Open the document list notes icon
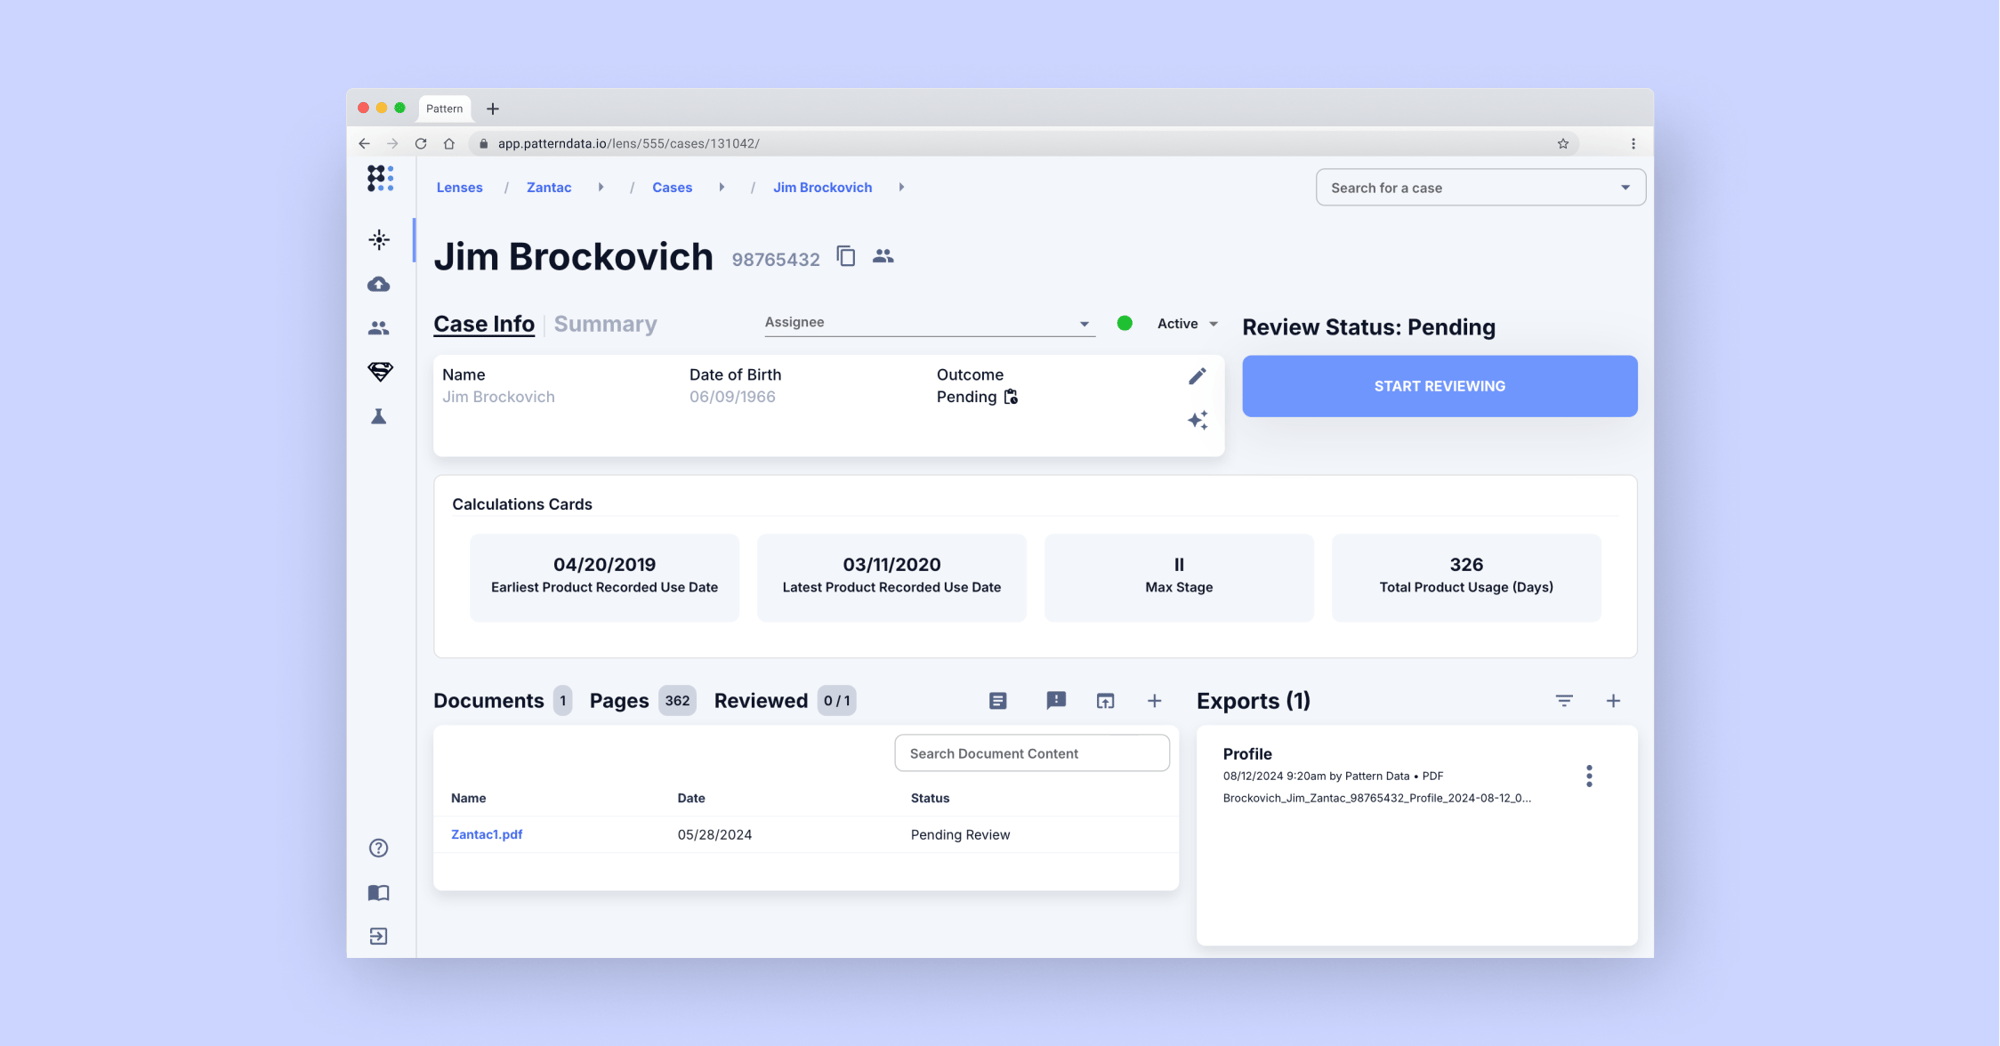 pos(998,701)
